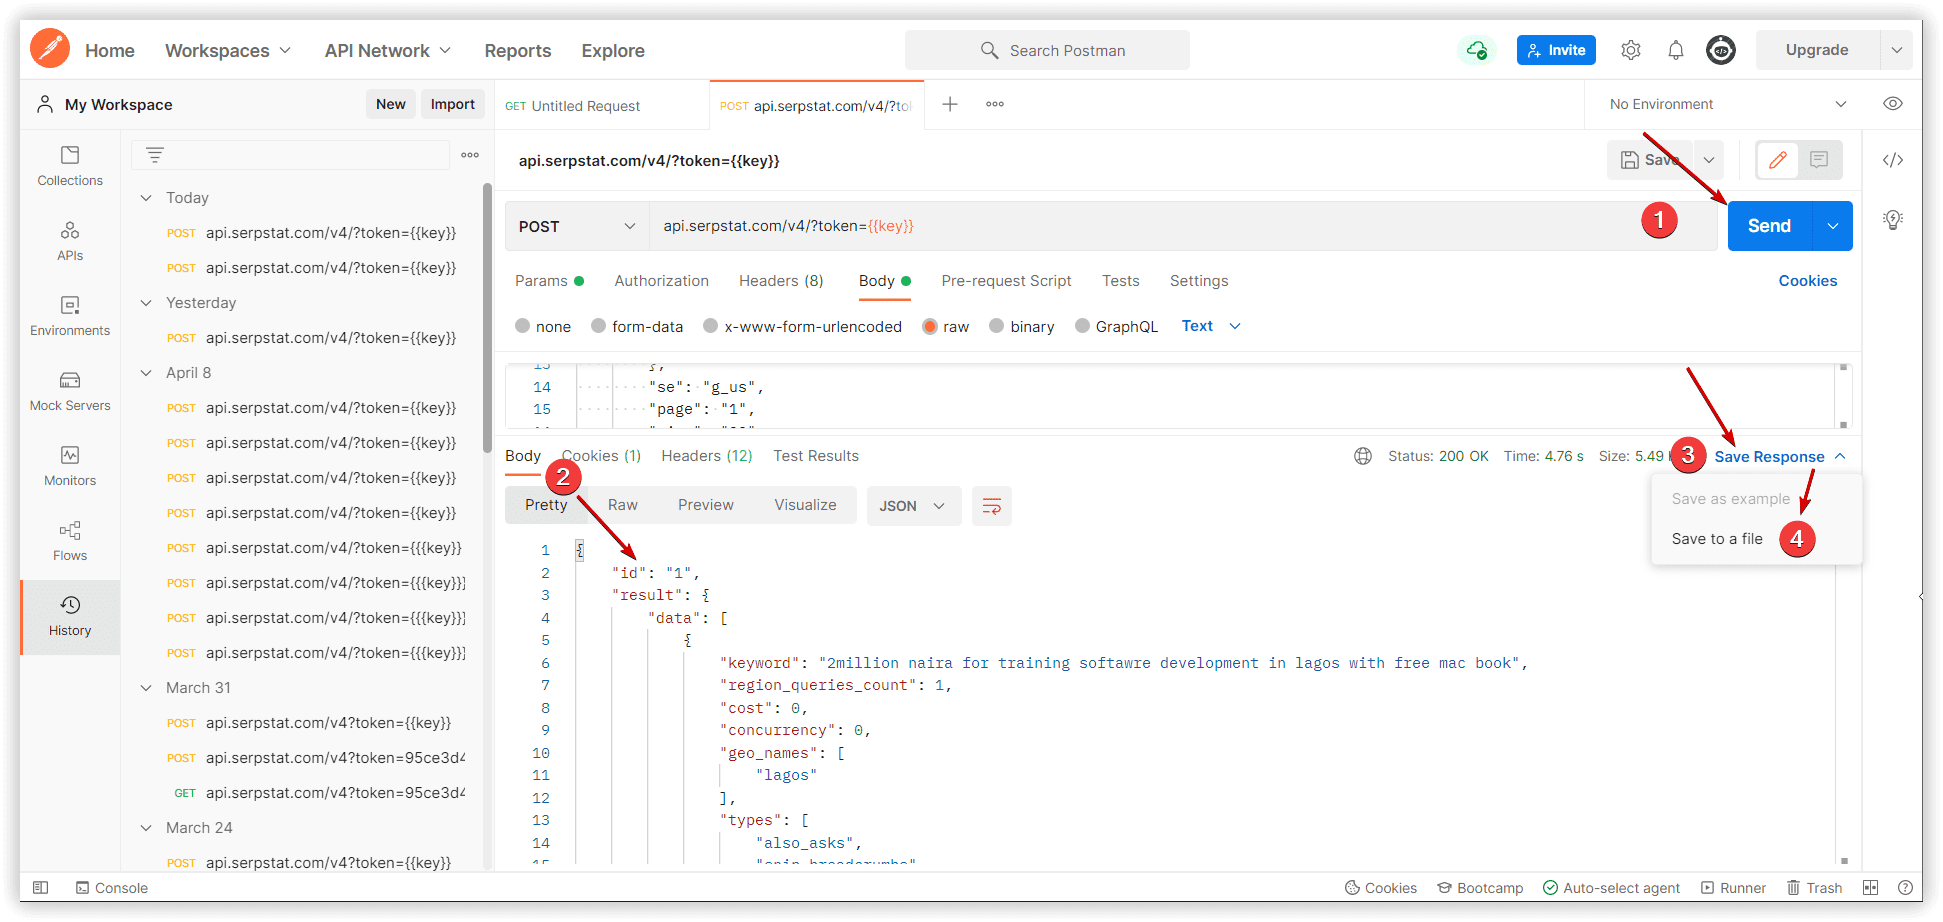Switch to the Authorization tab

pos(661,281)
